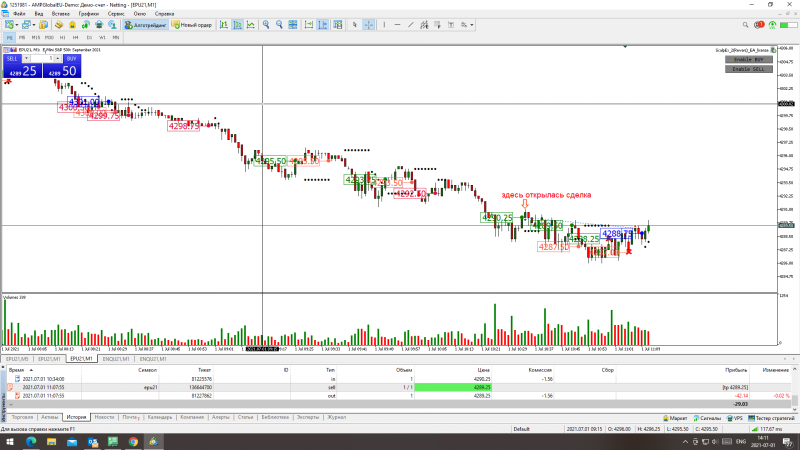The height and width of the screenshot is (450, 800).
Task: Select the H1 timeframe button
Action: coord(62,38)
